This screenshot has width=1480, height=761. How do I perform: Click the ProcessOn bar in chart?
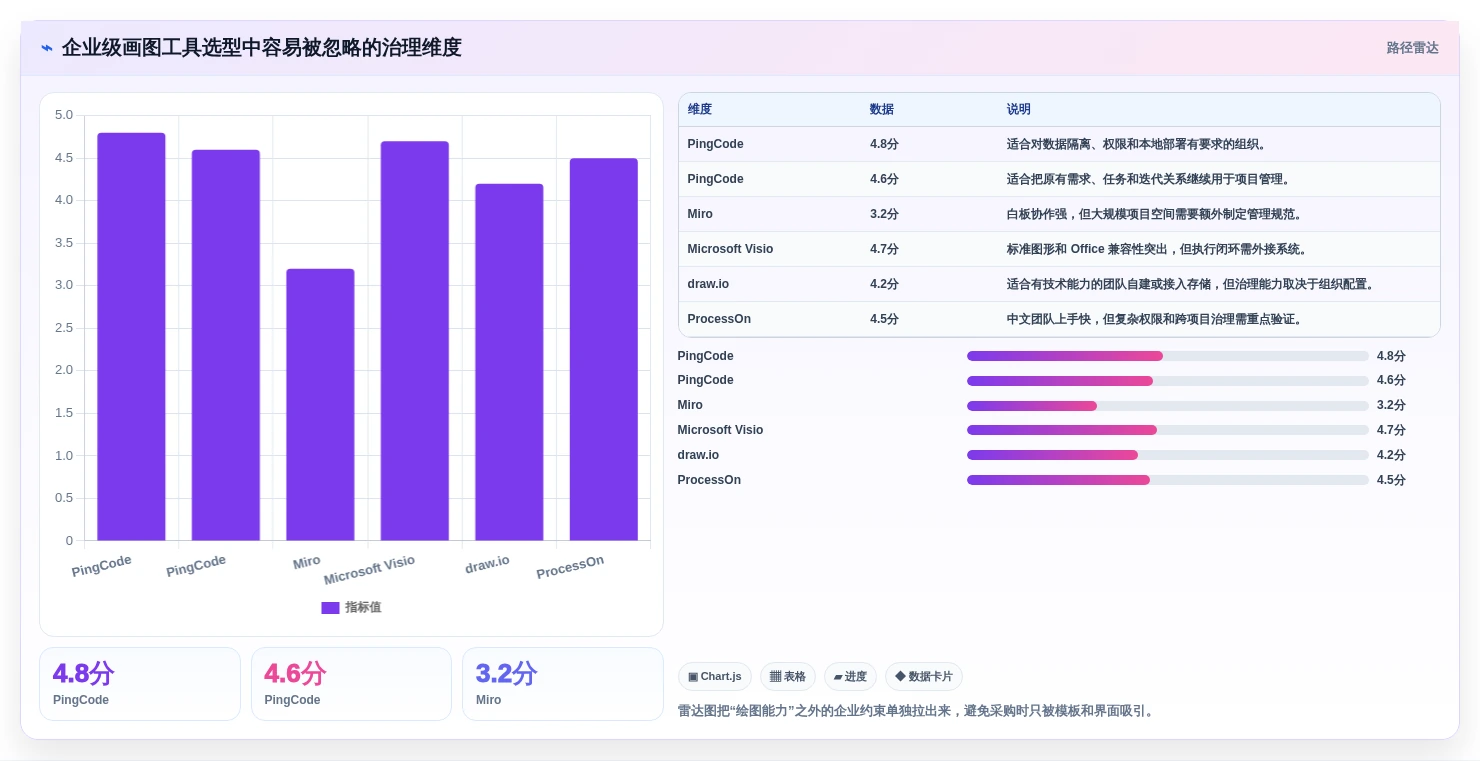point(603,350)
